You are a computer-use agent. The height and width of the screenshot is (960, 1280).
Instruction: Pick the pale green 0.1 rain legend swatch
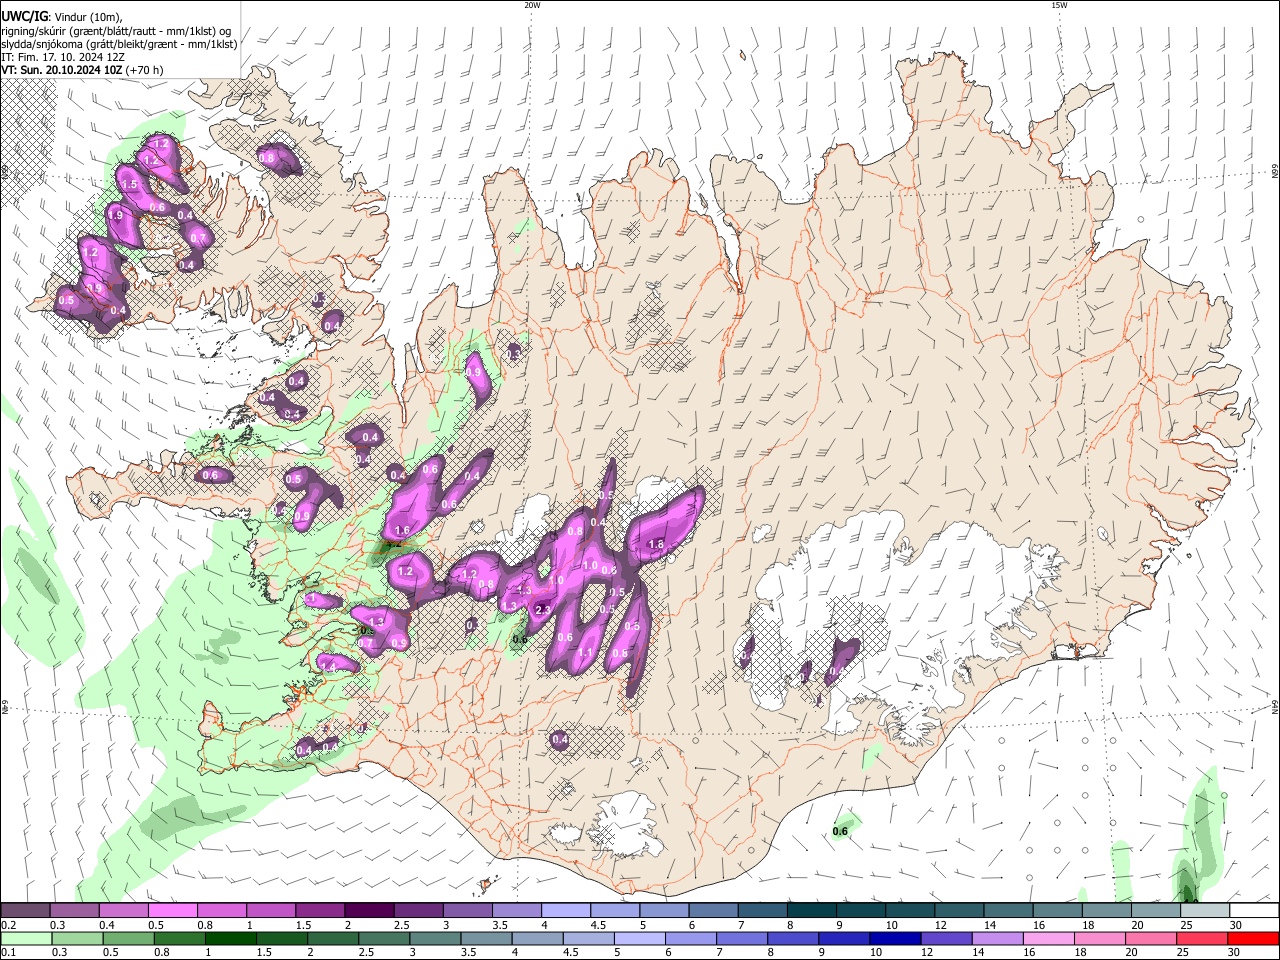pyautogui.click(x=26, y=938)
